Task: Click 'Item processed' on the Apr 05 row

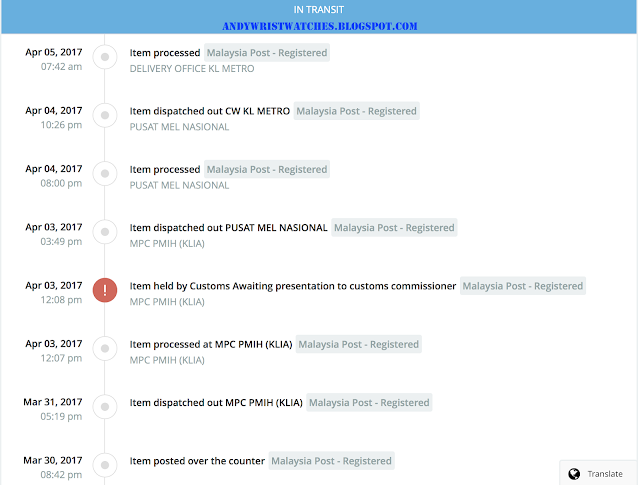Action: (165, 53)
